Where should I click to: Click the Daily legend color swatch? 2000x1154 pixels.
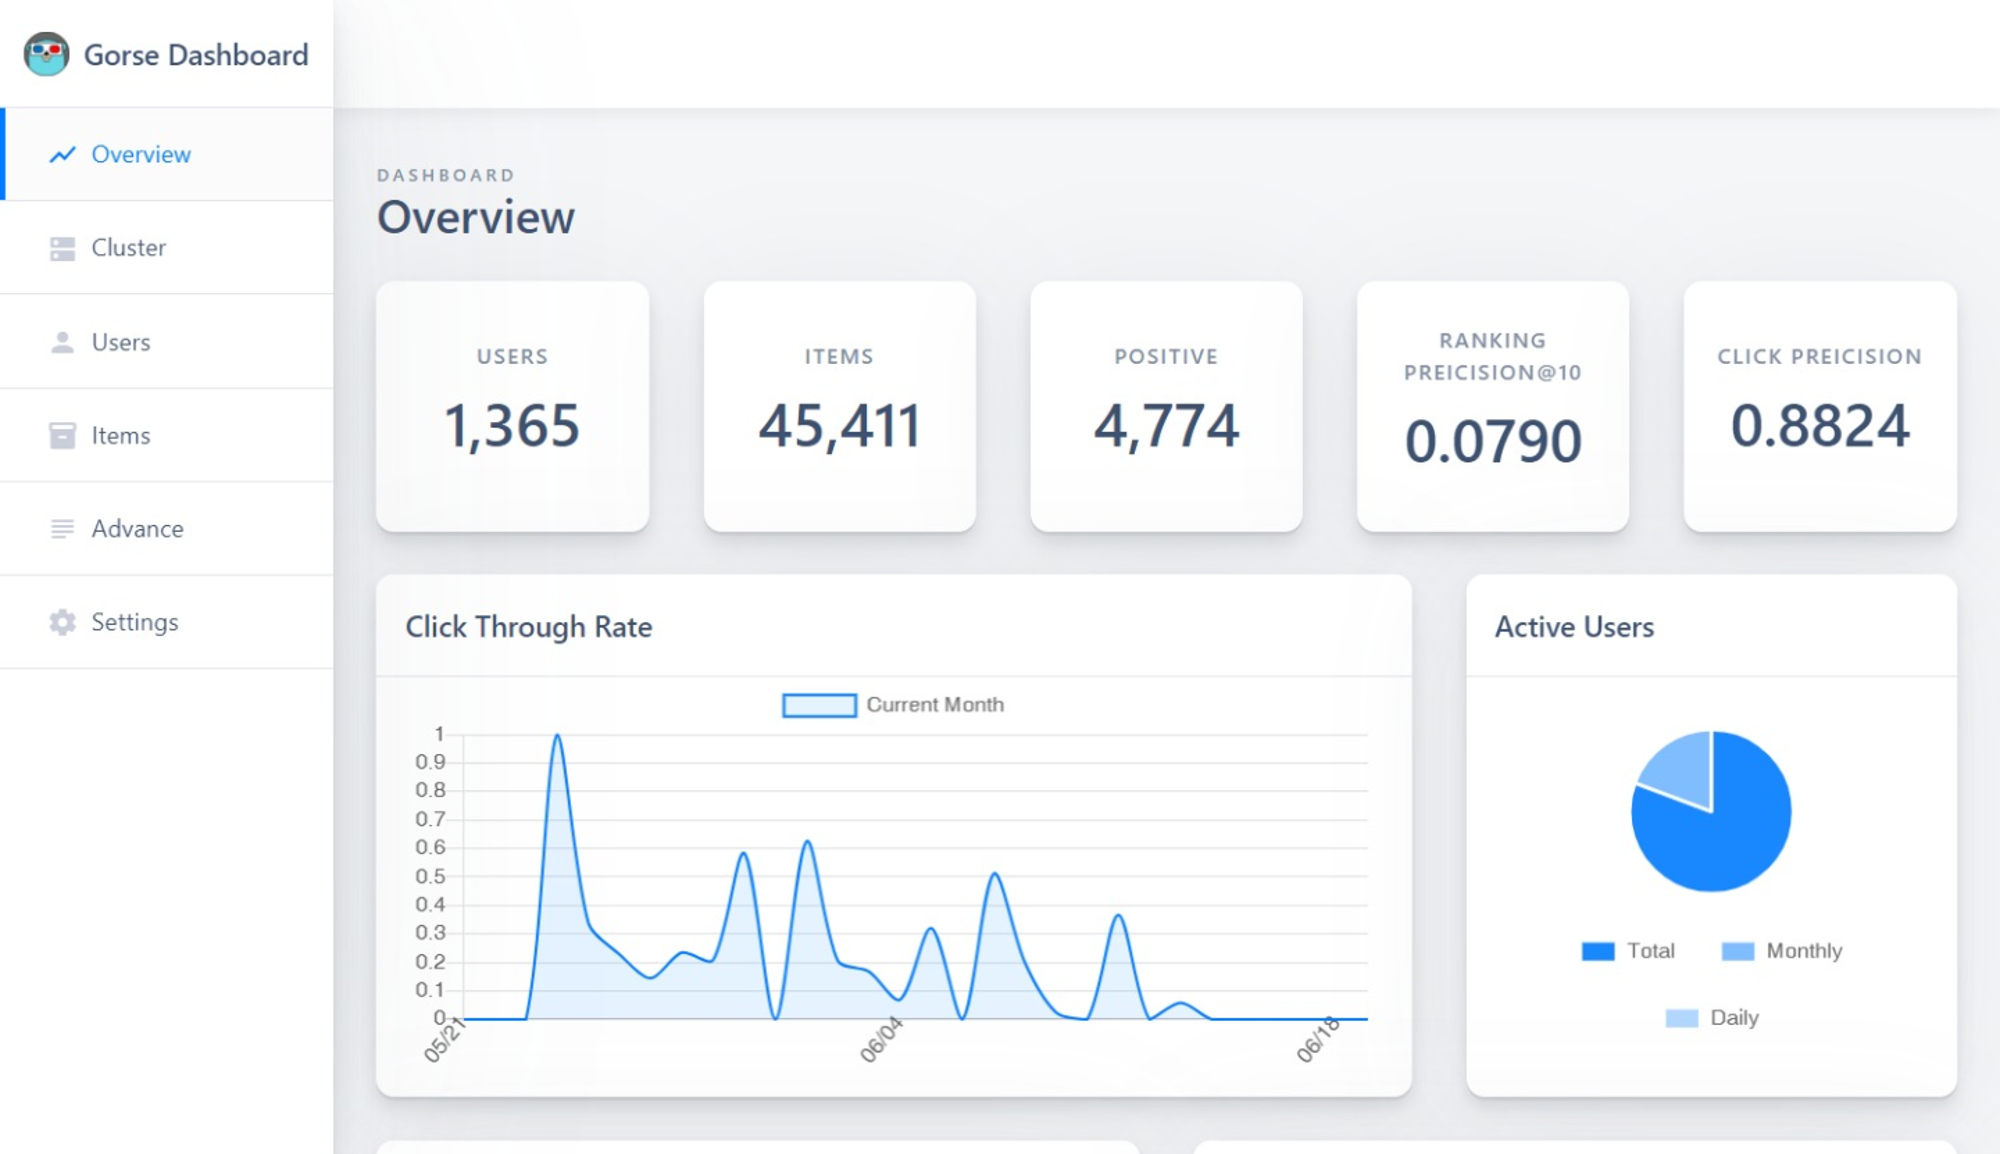pyautogui.click(x=1682, y=1018)
